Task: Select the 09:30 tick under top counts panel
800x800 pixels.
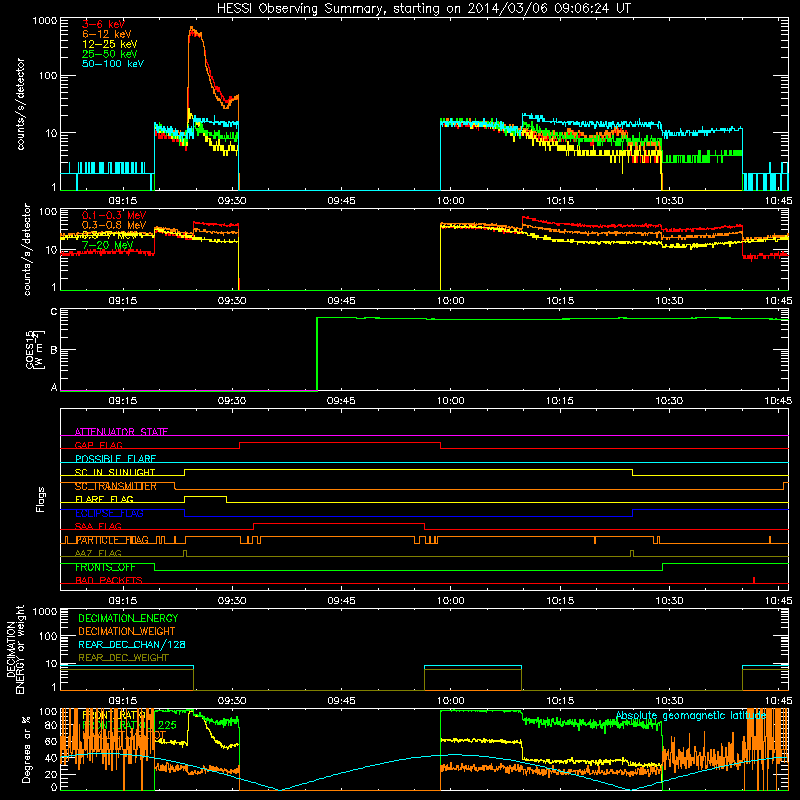Action: click(x=232, y=201)
